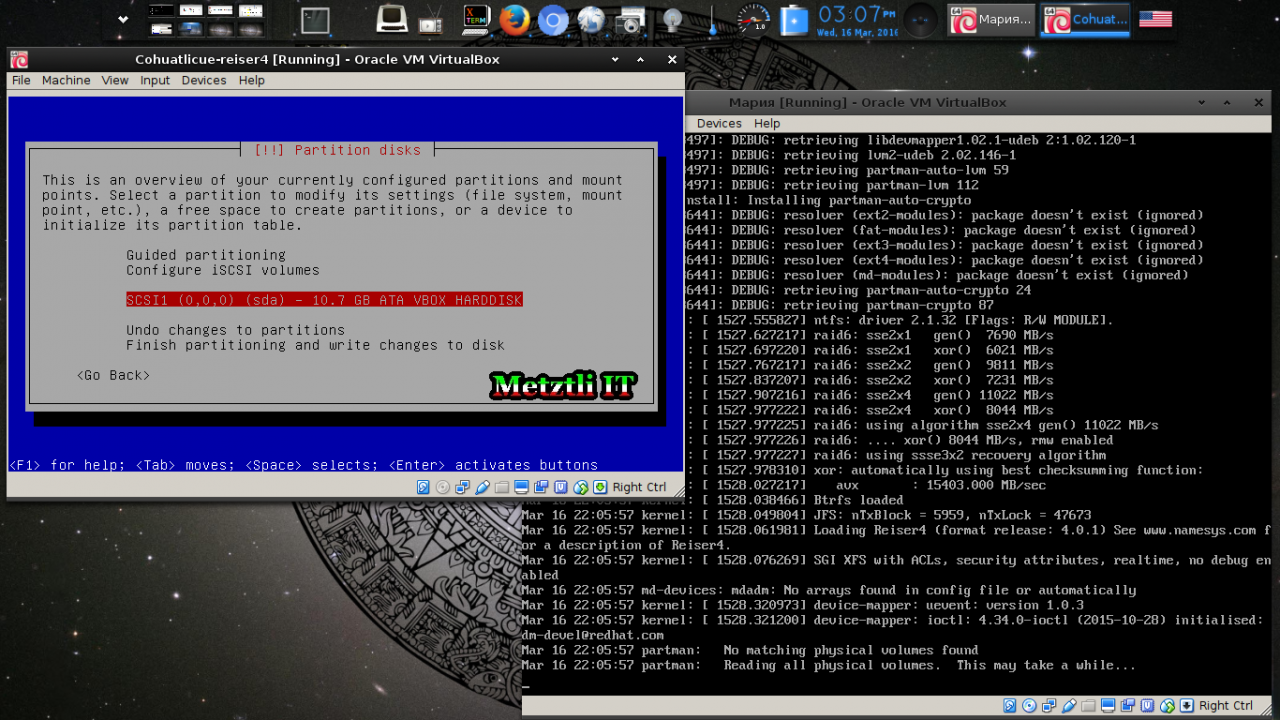The height and width of the screenshot is (720, 1280).
Task: Select bottom-right workspace thumbnail in the pager
Action: click(251, 28)
